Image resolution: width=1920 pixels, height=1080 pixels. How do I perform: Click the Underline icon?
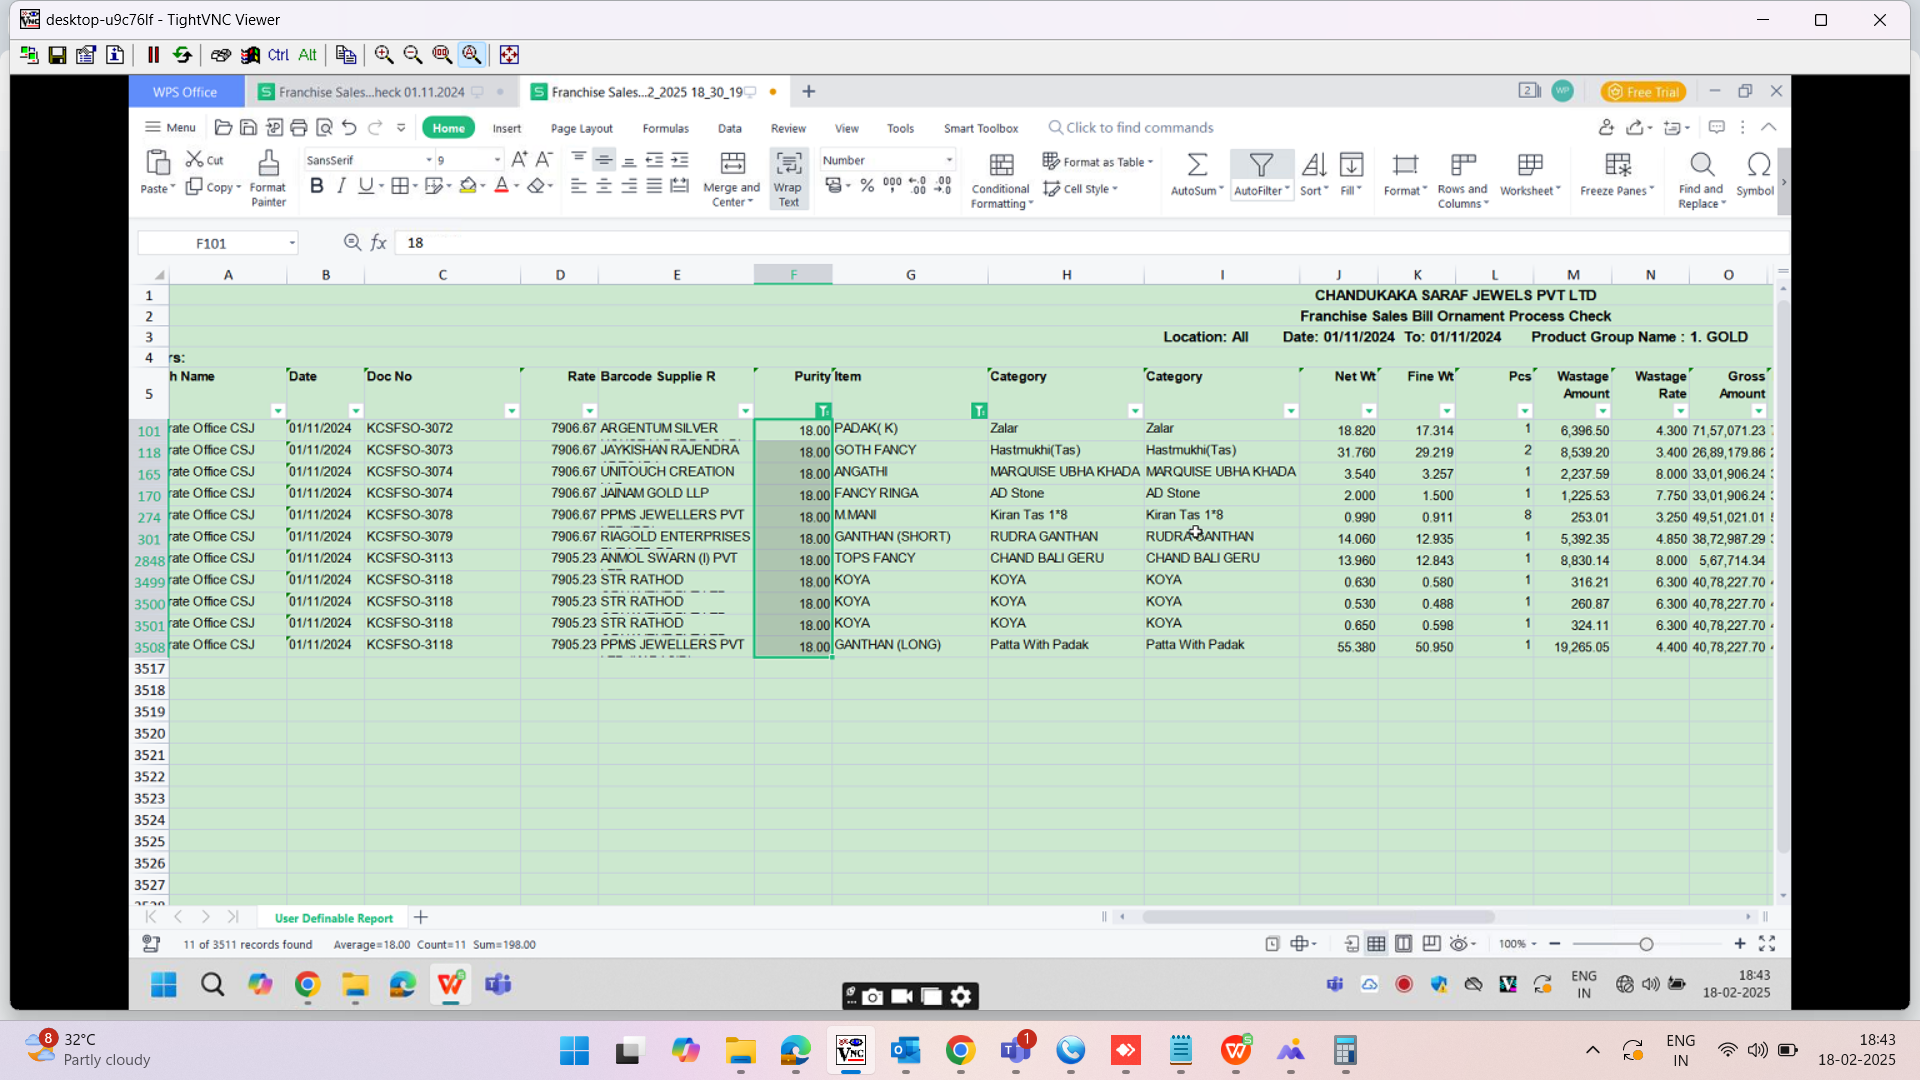(366, 186)
